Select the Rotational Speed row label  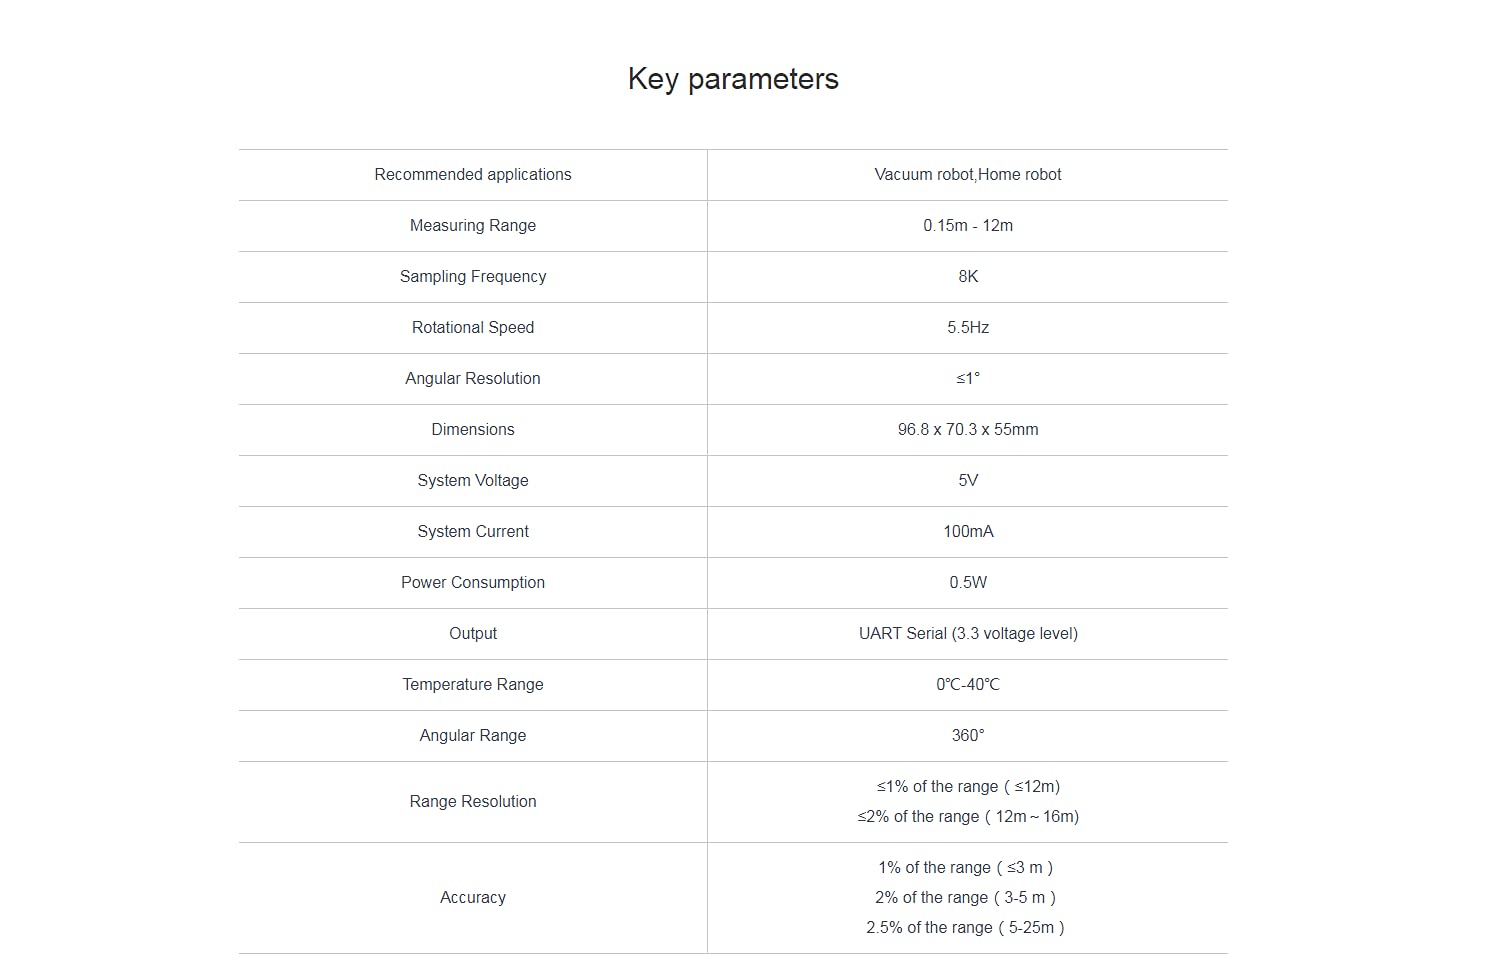[x=473, y=327]
